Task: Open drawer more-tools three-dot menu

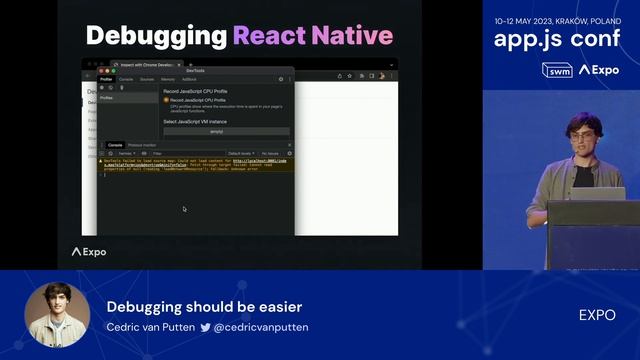Action: point(102,145)
